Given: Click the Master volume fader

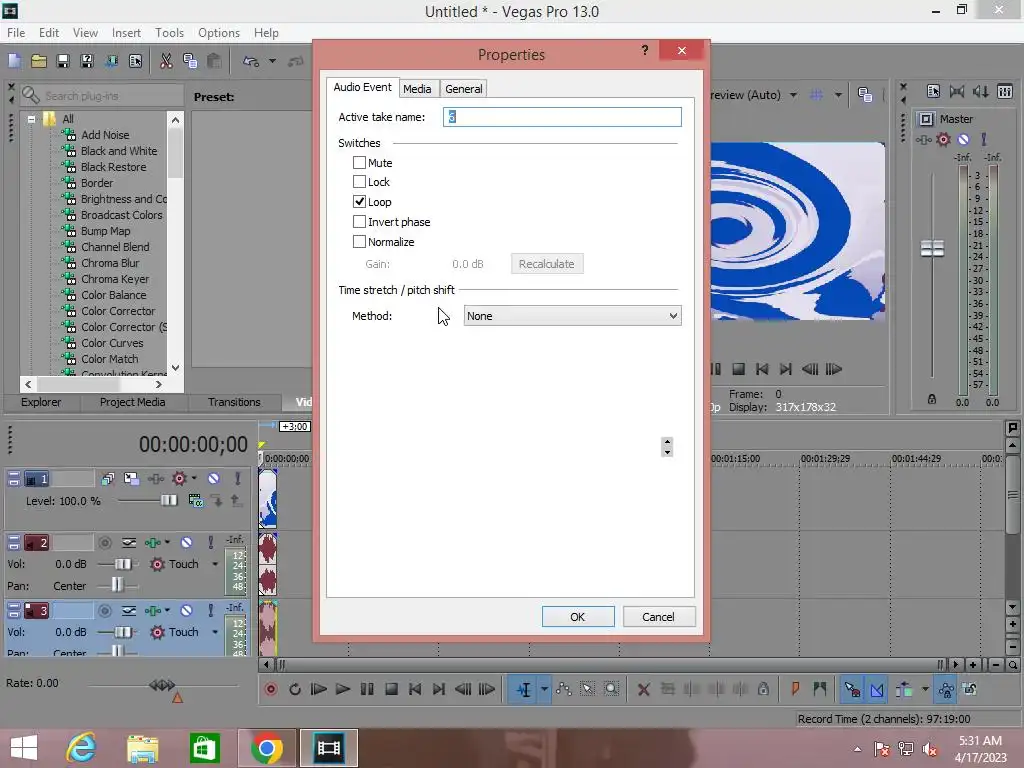Looking at the screenshot, I should (932, 248).
